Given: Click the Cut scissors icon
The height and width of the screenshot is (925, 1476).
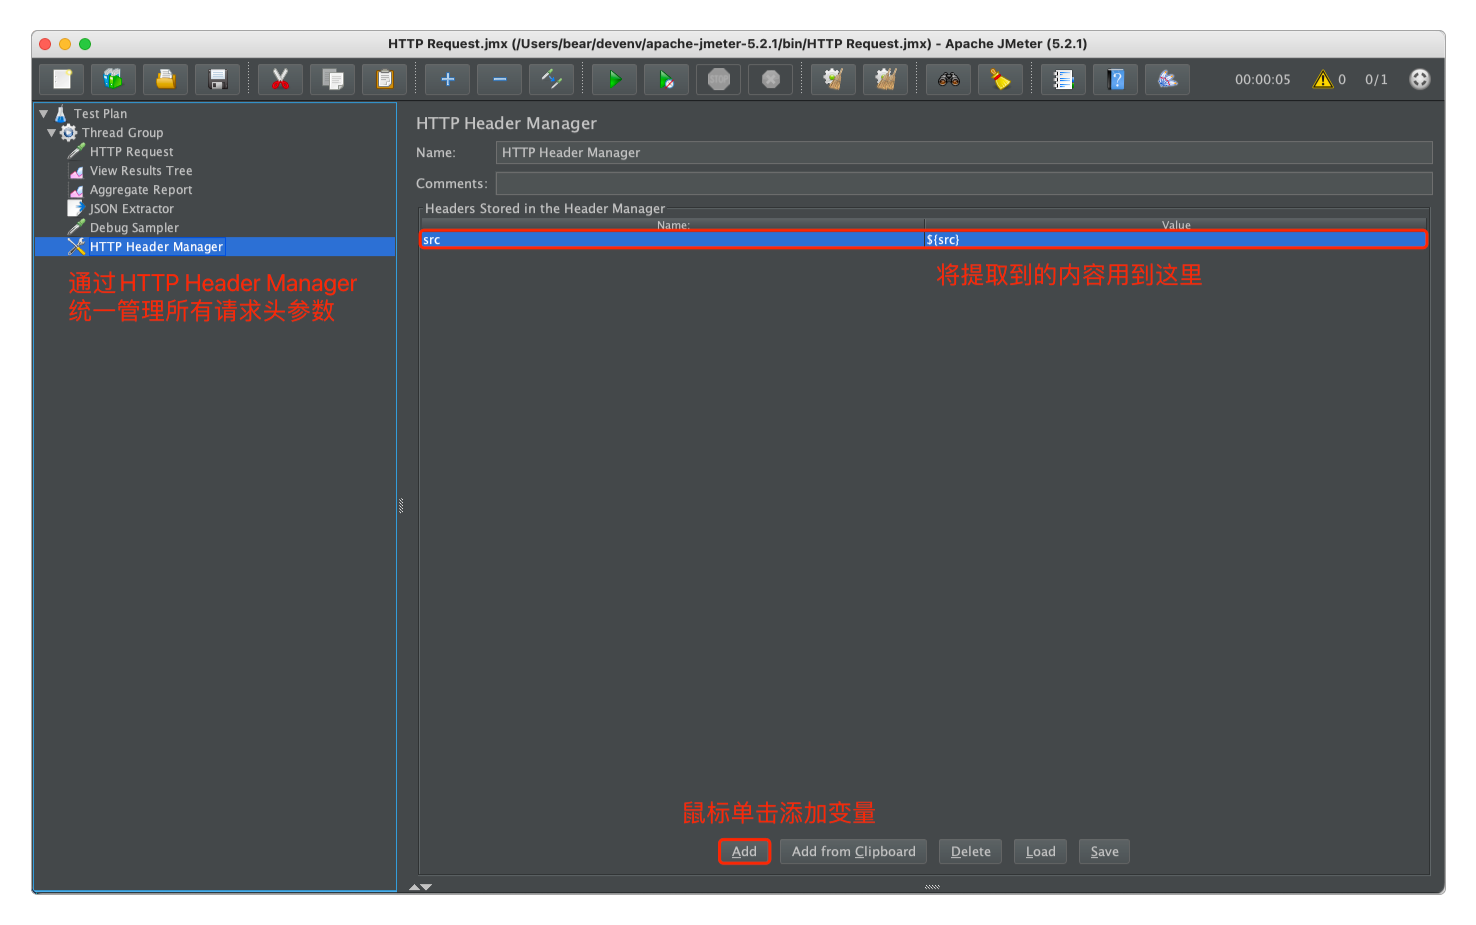Looking at the screenshot, I should coord(281,79).
